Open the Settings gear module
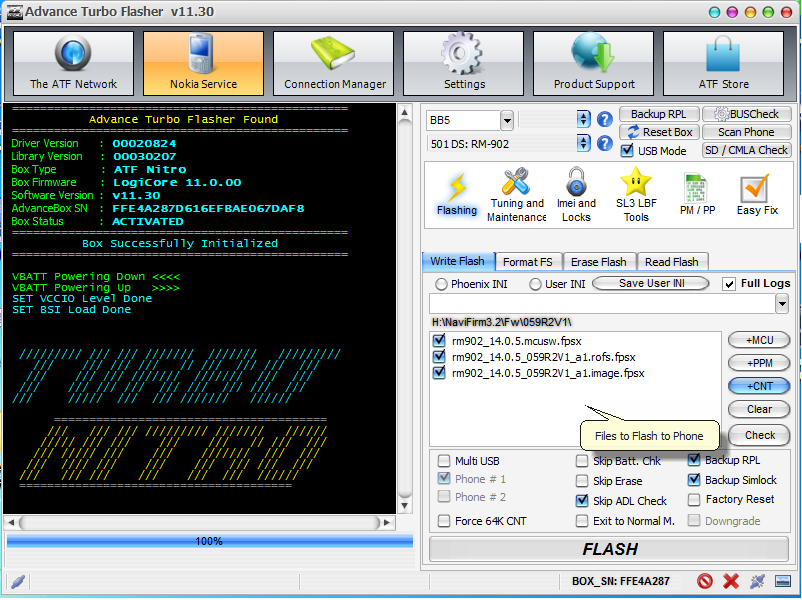 (463, 63)
